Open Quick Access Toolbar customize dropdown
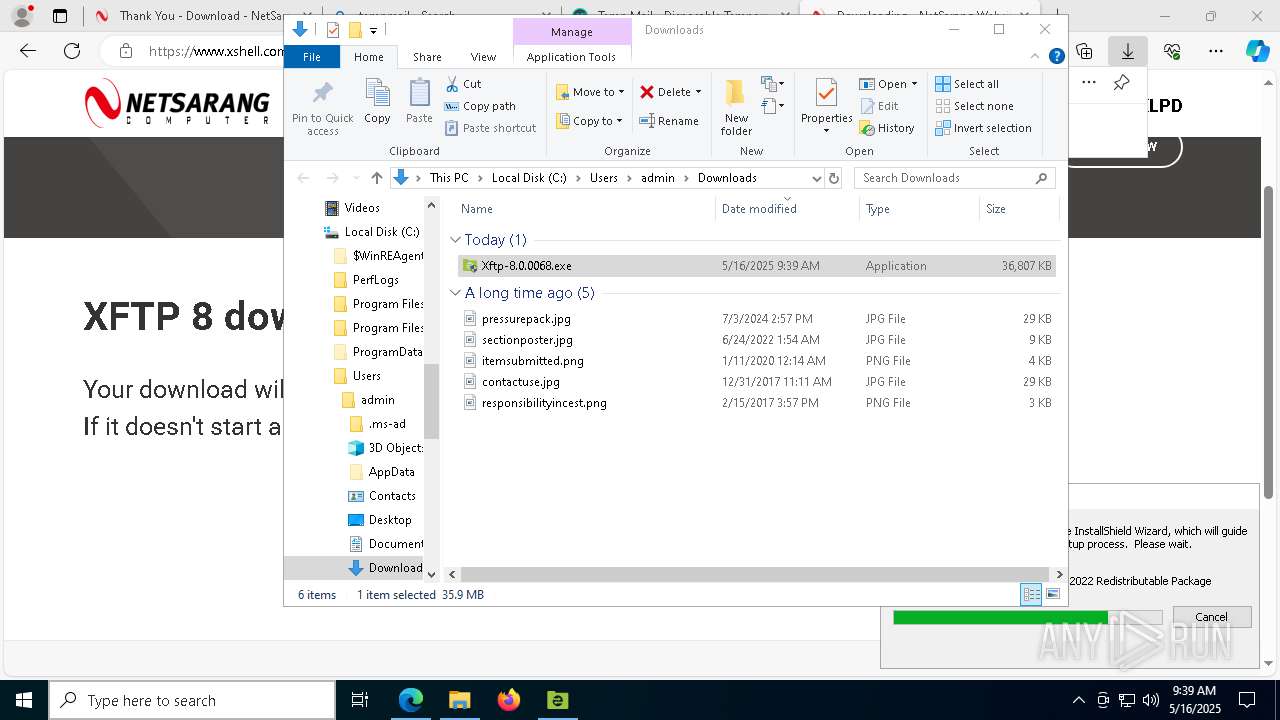1280x720 pixels. pyautogui.click(x=373, y=30)
